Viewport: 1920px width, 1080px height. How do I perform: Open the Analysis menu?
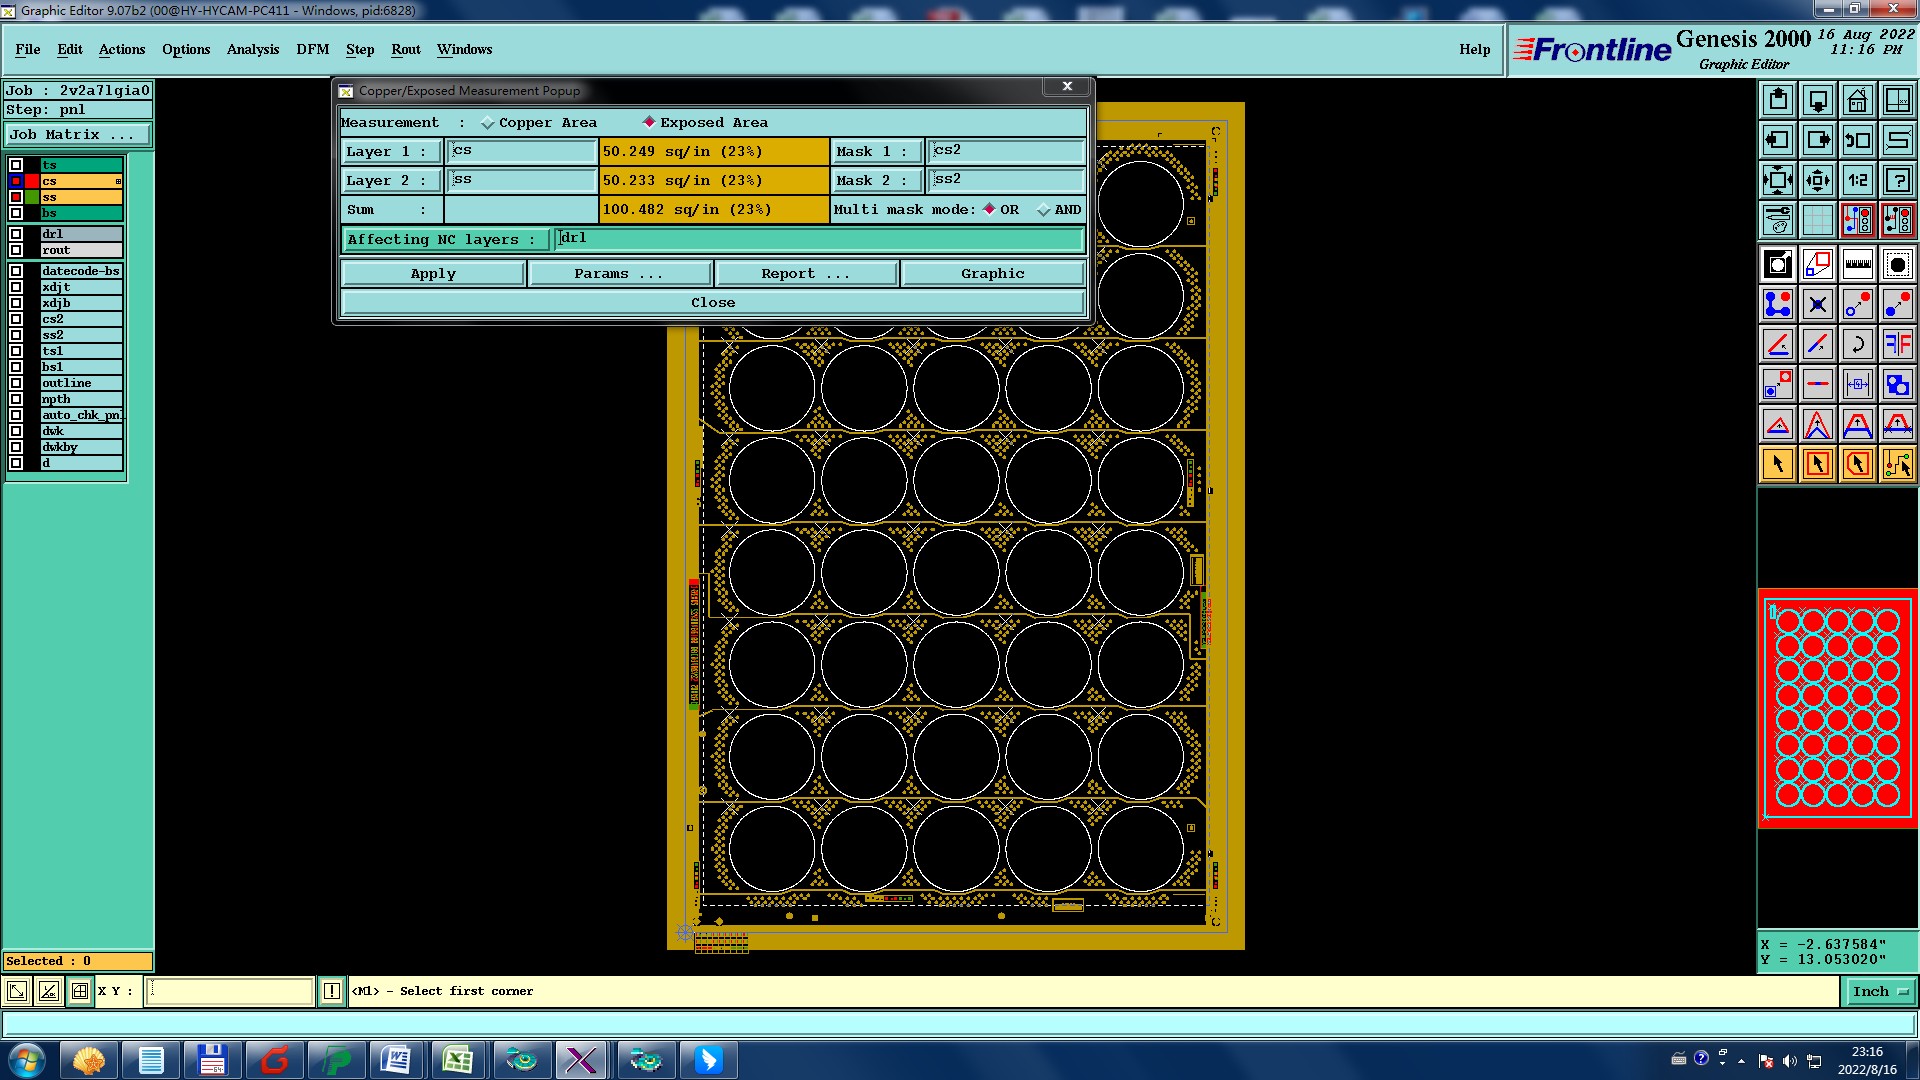(252, 49)
